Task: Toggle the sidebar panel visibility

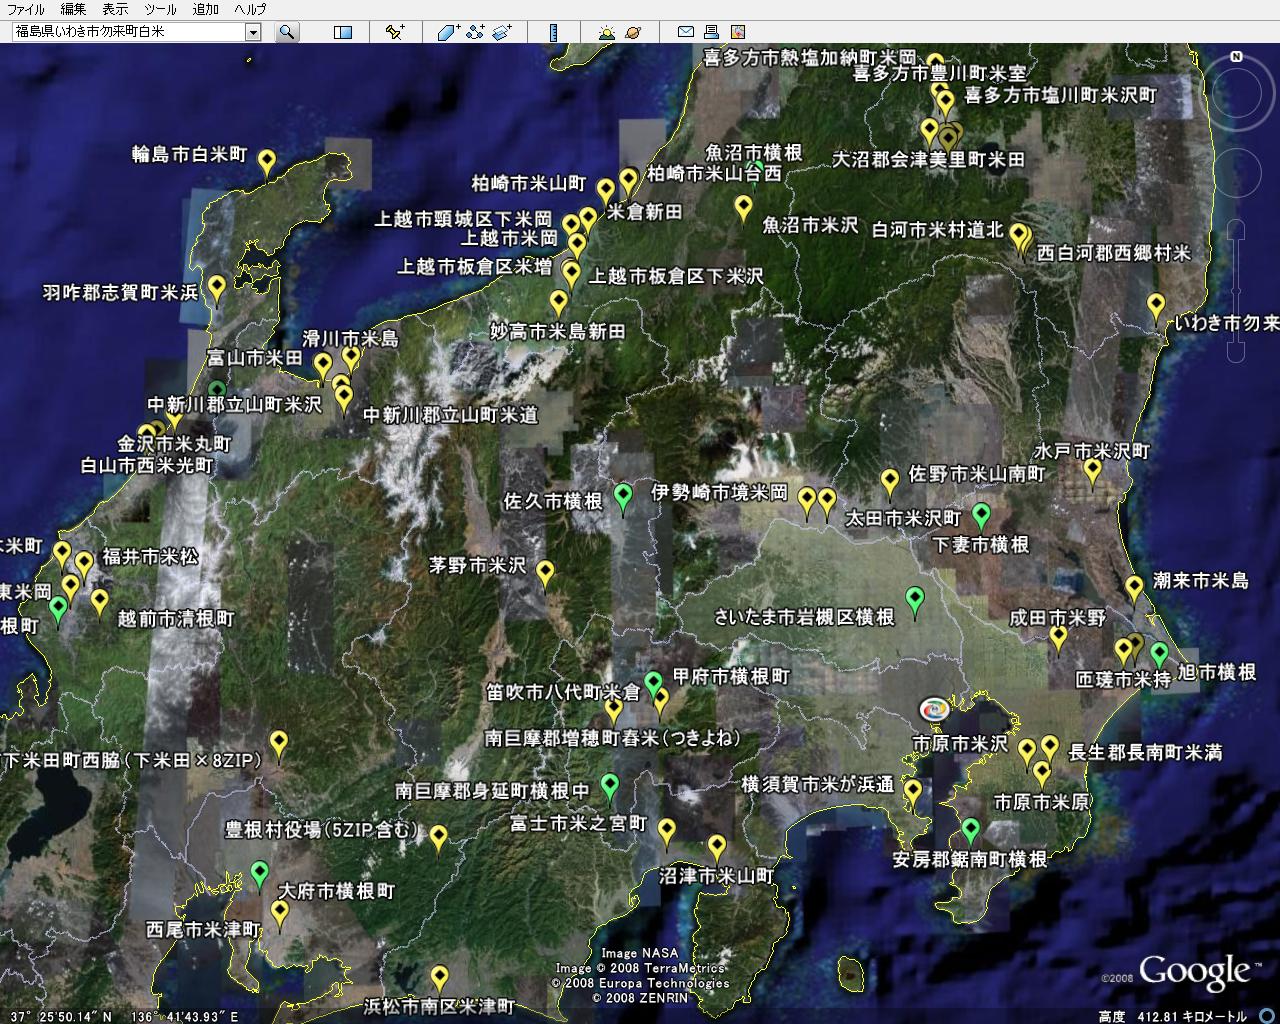Action: pos(342,32)
